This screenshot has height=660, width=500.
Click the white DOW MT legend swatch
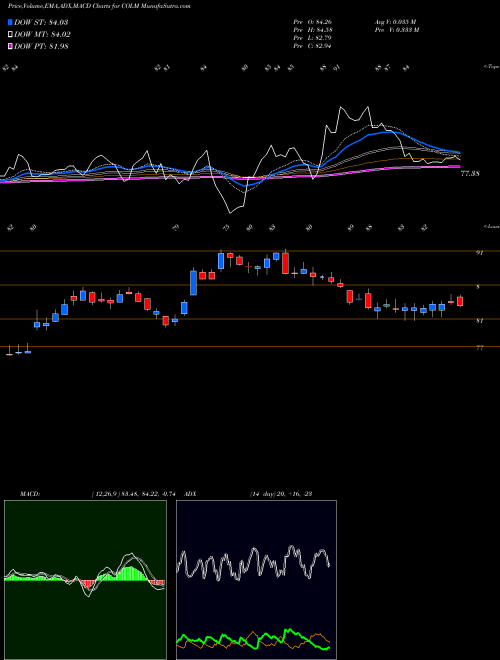10,35
